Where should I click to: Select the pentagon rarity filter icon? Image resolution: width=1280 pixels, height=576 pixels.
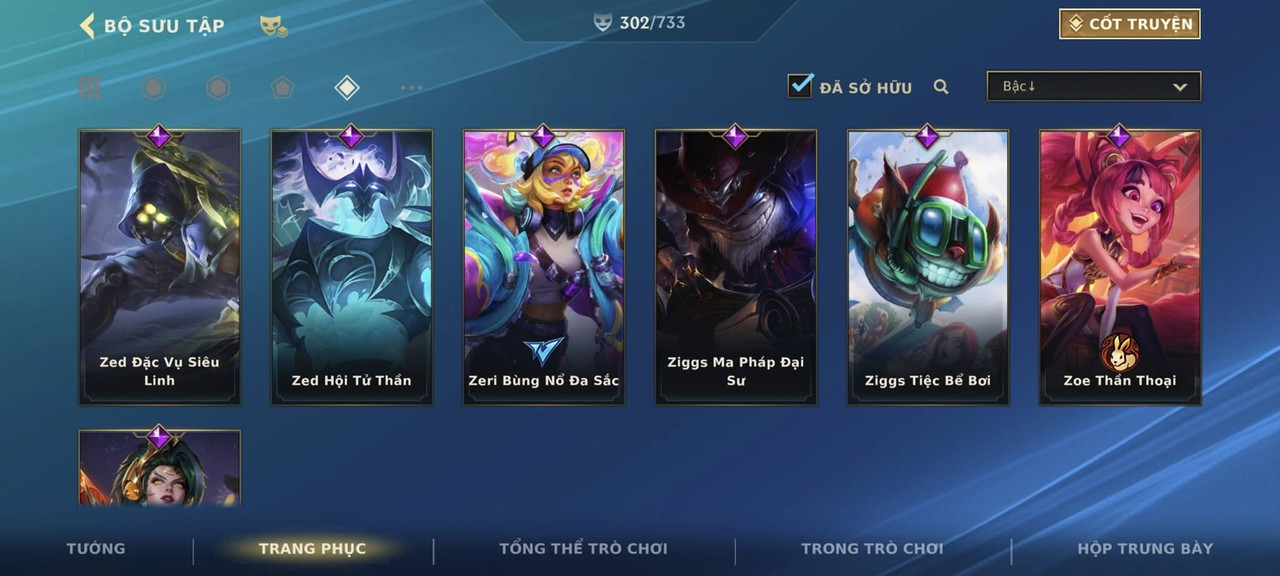click(x=282, y=88)
